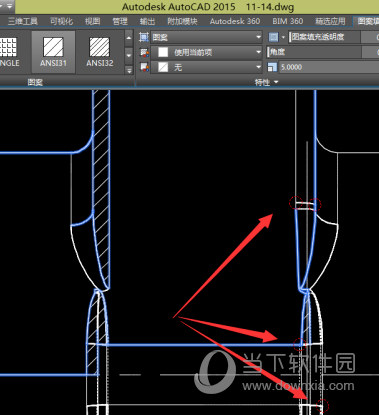
Task: Click pattern gallery up arrow
Action: point(129,38)
